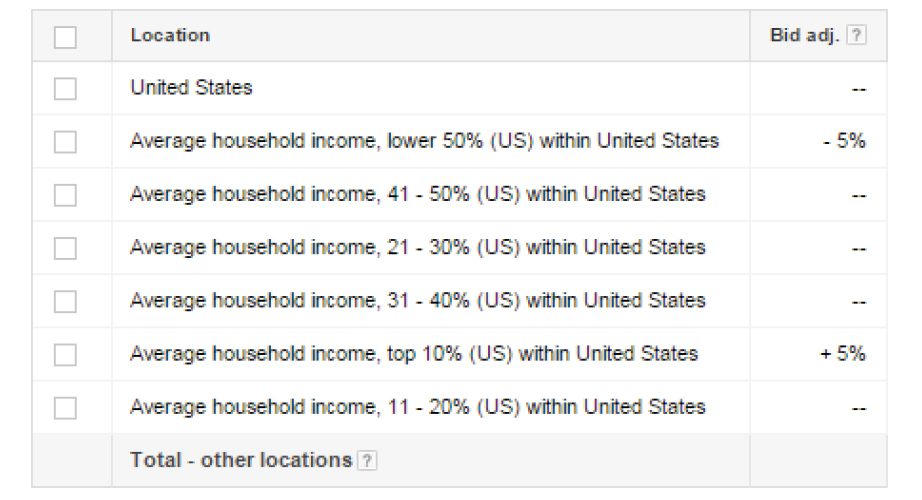Toggle the select-all checkbox in header row

[x=65, y=37]
